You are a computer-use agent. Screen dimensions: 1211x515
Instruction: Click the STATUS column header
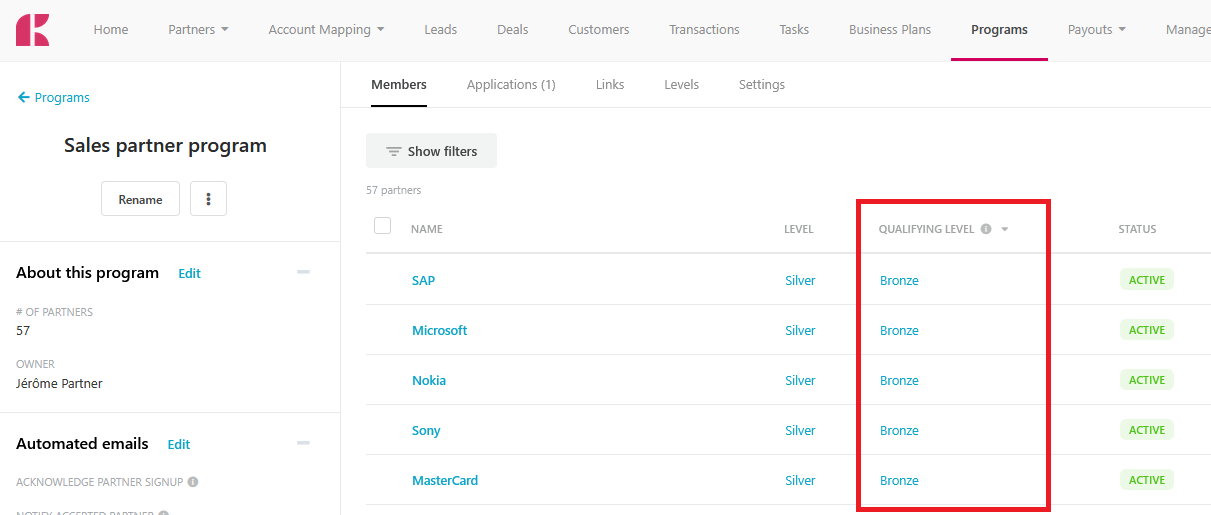(x=1137, y=229)
